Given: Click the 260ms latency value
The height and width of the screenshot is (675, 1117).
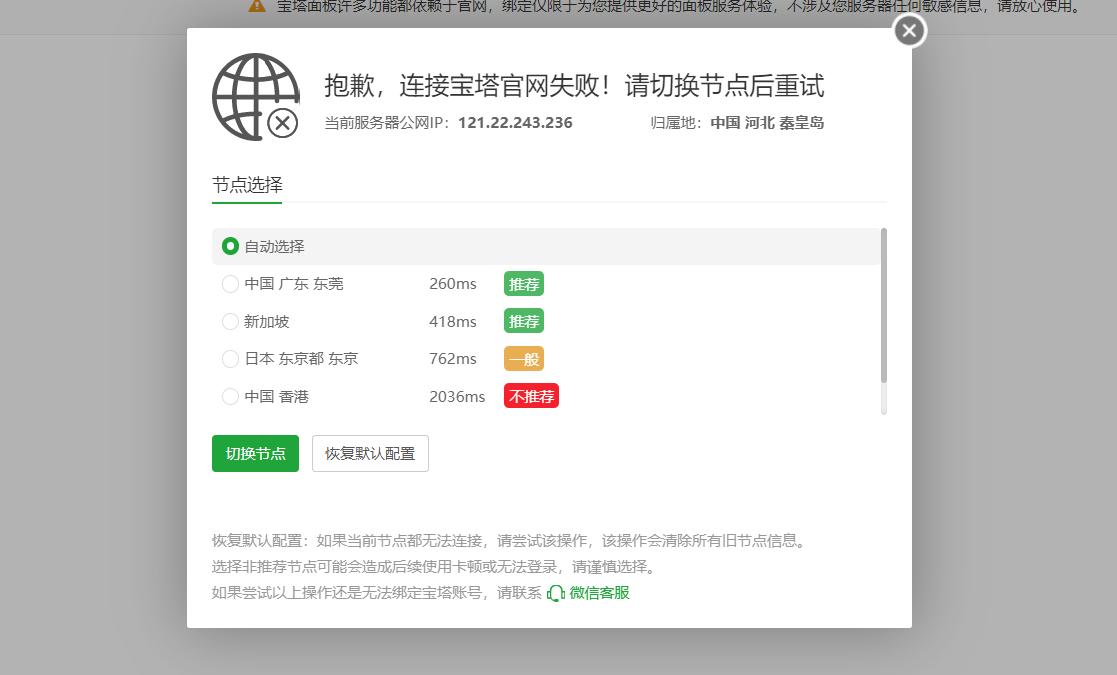Looking at the screenshot, I should point(452,284).
